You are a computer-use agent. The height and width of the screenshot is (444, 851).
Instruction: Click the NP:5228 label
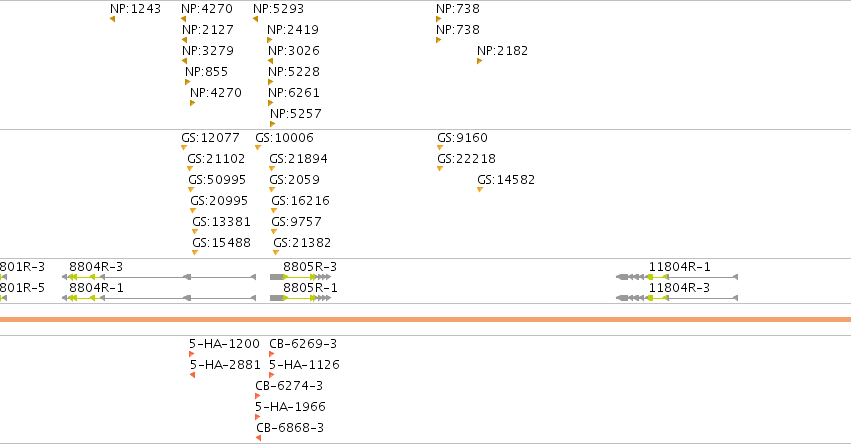pos(294,72)
